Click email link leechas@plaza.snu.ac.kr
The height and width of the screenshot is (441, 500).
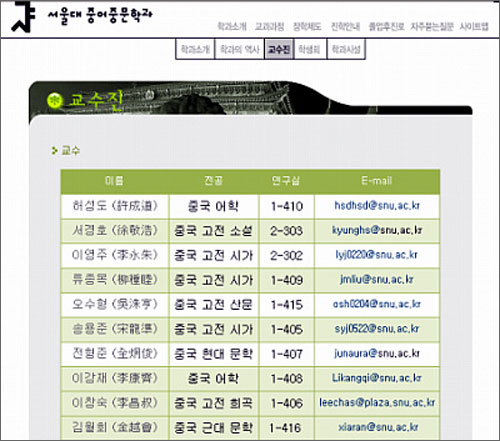point(377,403)
